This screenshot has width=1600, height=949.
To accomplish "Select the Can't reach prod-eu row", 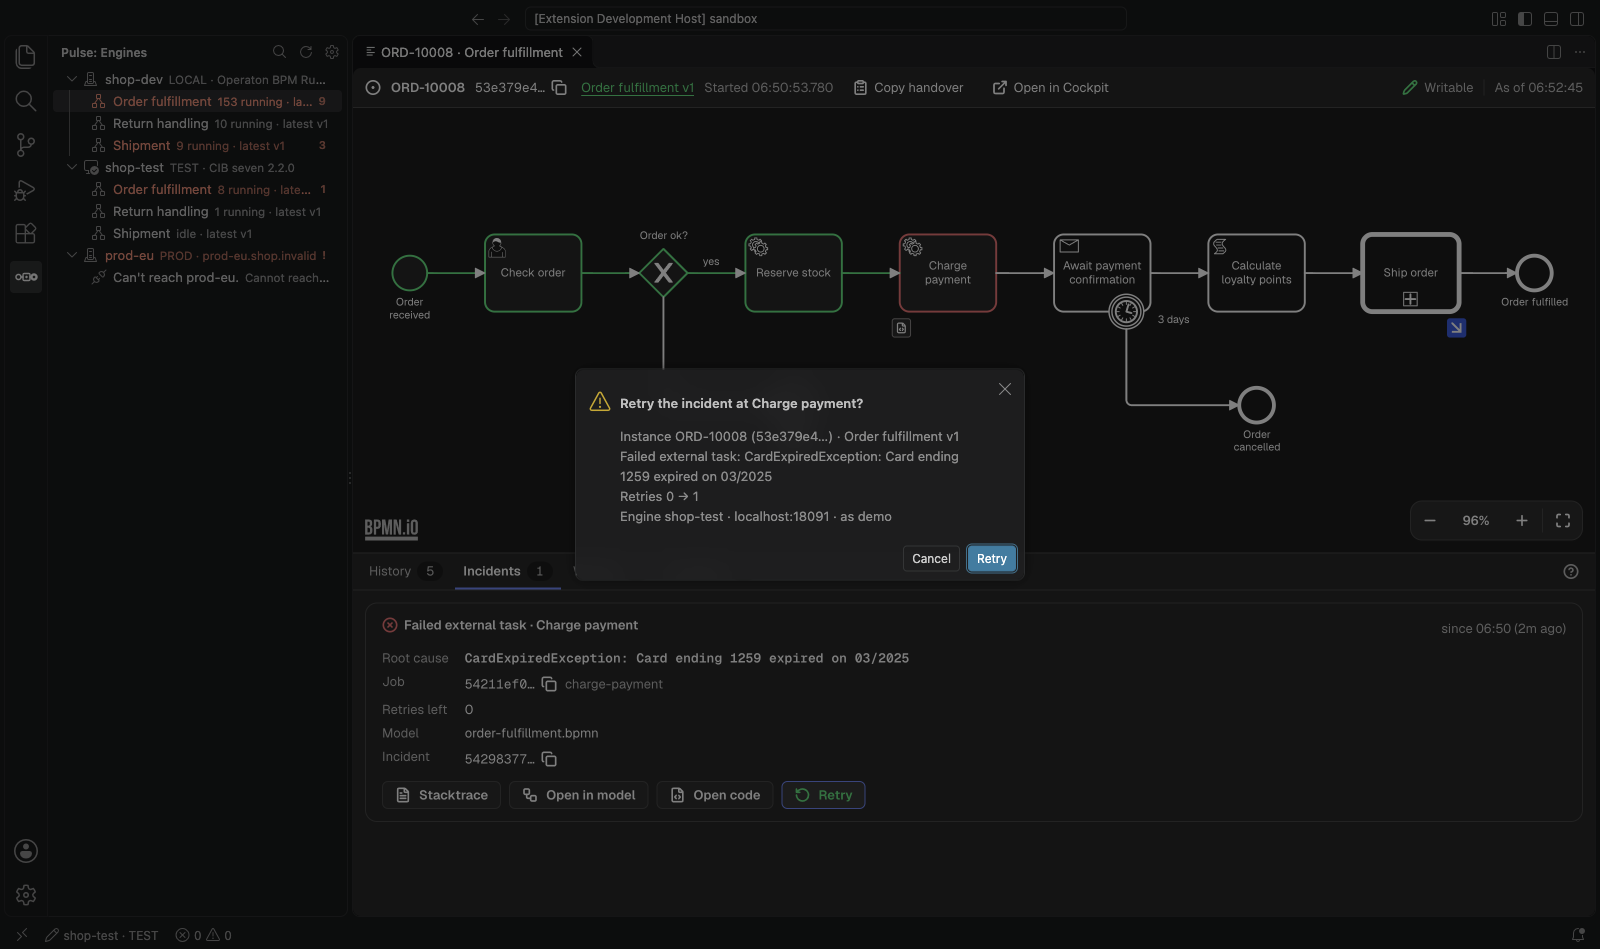I will coord(198,277).
